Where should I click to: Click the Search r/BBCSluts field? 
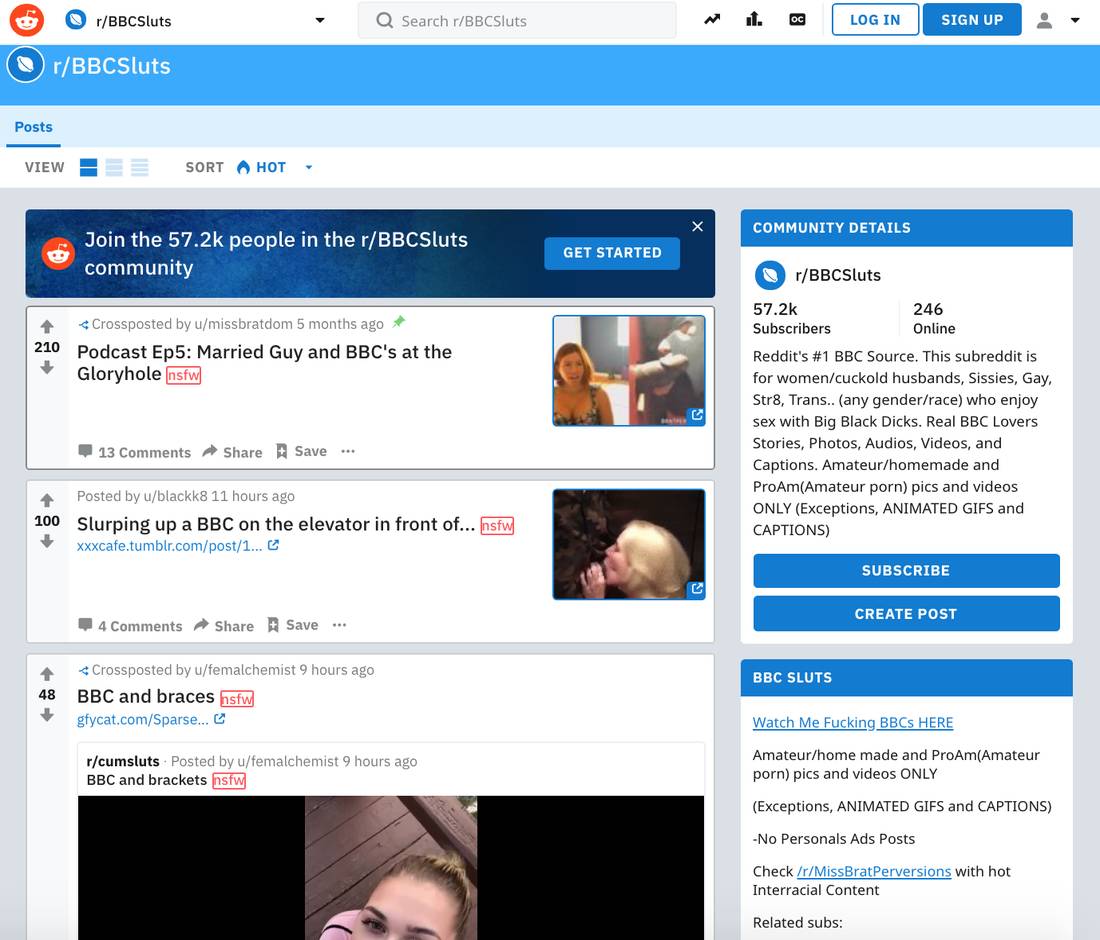tap(517, 20)
